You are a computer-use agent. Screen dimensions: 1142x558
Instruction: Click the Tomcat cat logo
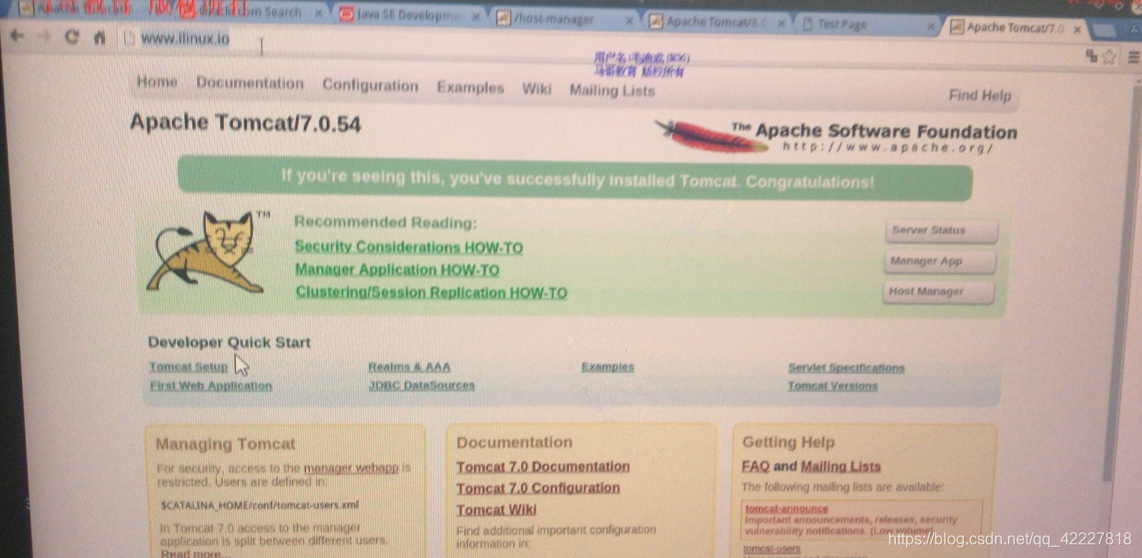click(x=206, y=253)
